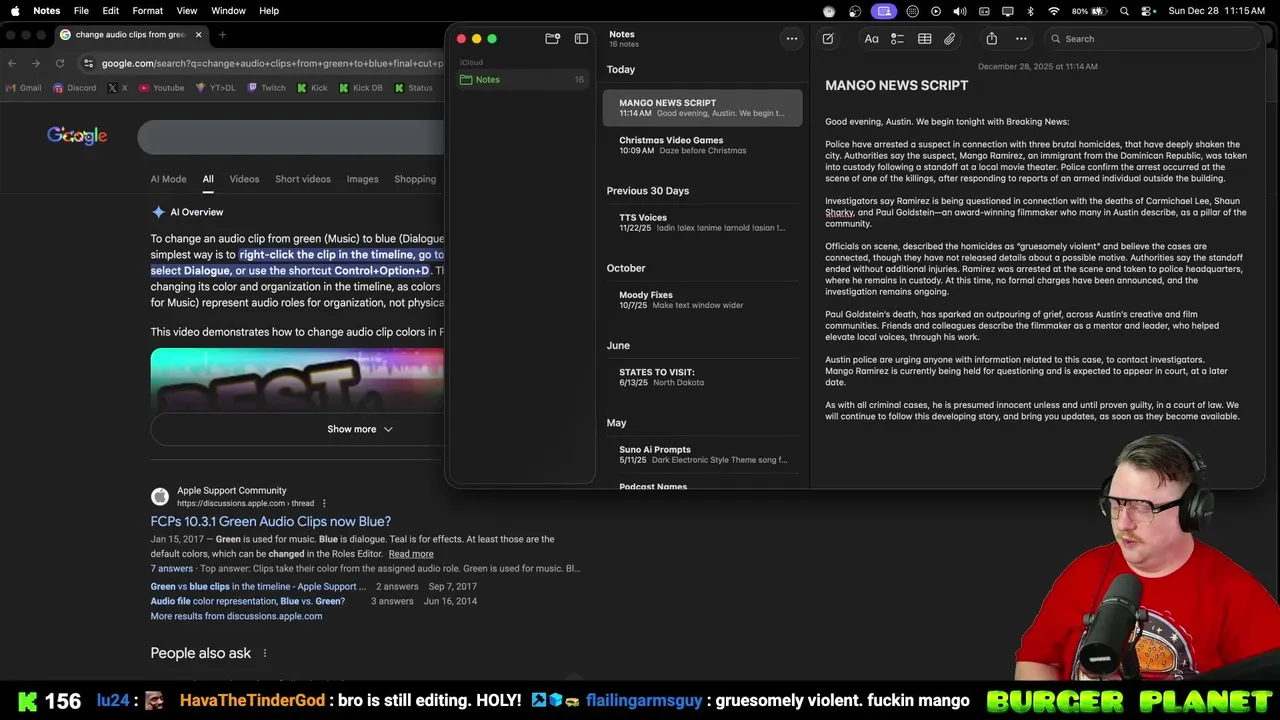Screen dimensions: 1280x720
Task: Click the MANGO NEWS SCRIPT title in editor
Action: coord(896,86)
